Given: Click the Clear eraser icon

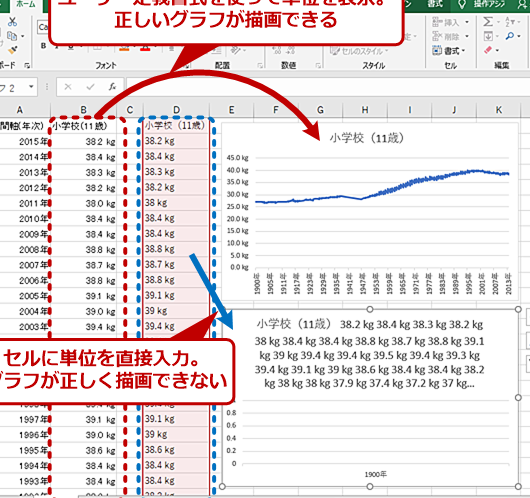Looking at the screenshot, I should point(488,50).
